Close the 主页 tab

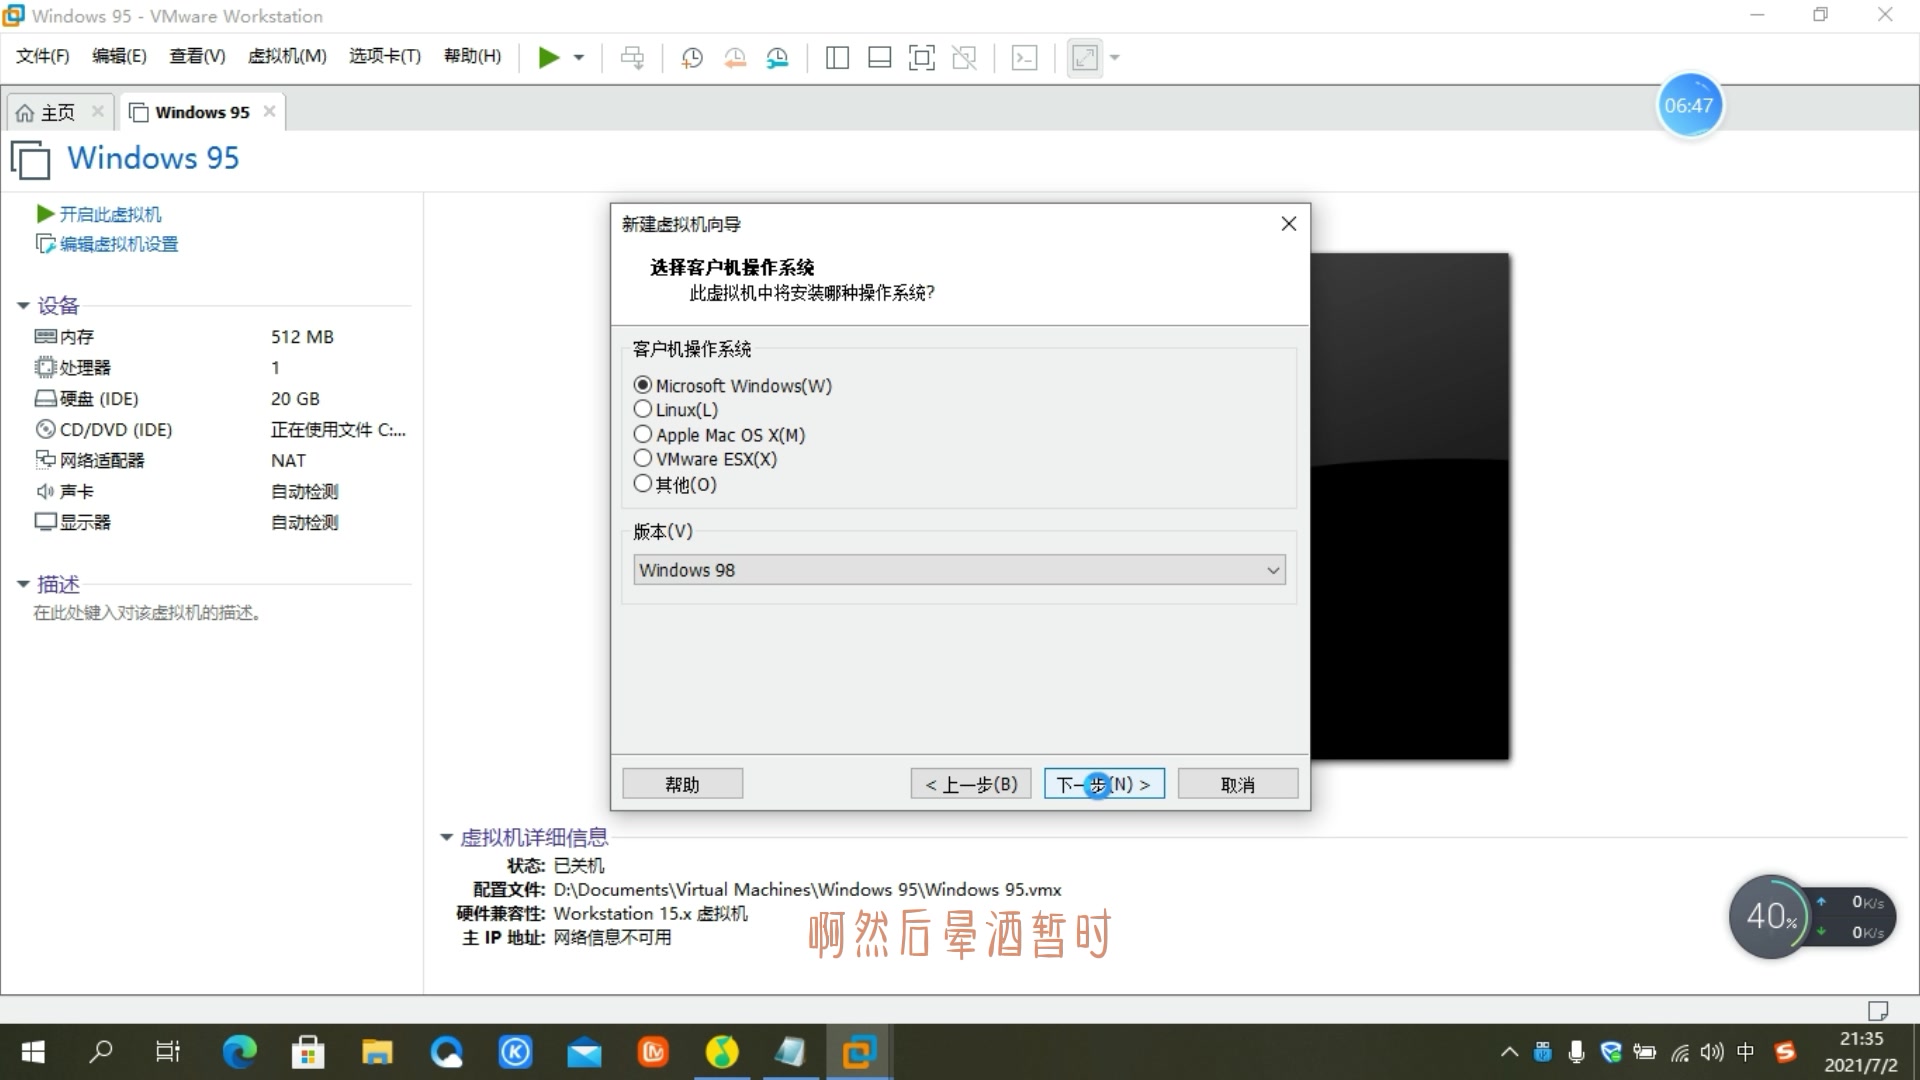click(97, 111)
